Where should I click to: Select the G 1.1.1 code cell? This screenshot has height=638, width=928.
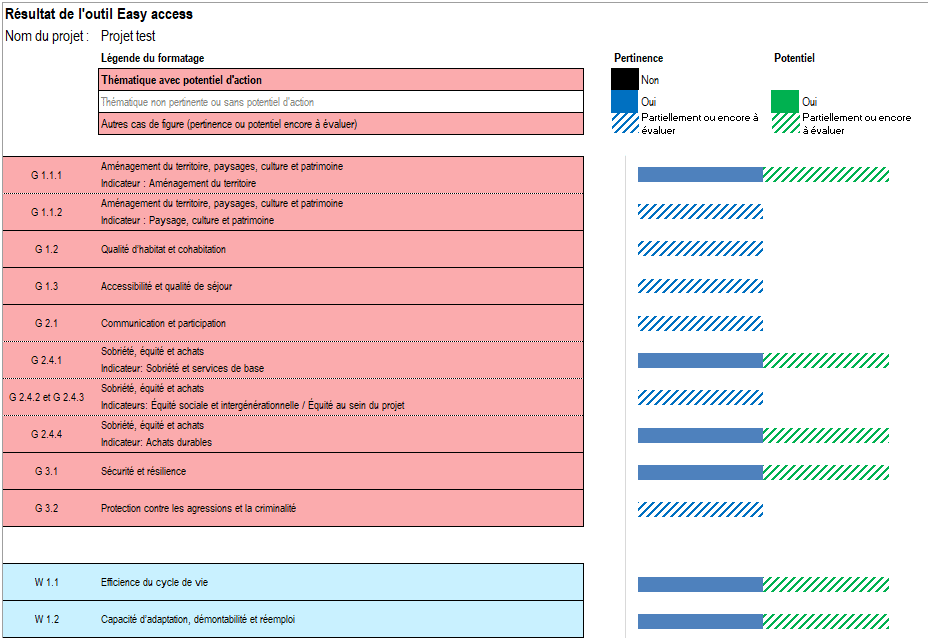[47, 175]
